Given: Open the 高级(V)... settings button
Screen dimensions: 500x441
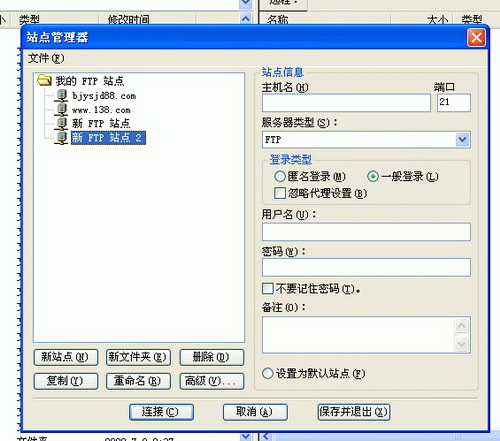Looking at the screenshot, I should pyautogui.click(x=212, y=381).
